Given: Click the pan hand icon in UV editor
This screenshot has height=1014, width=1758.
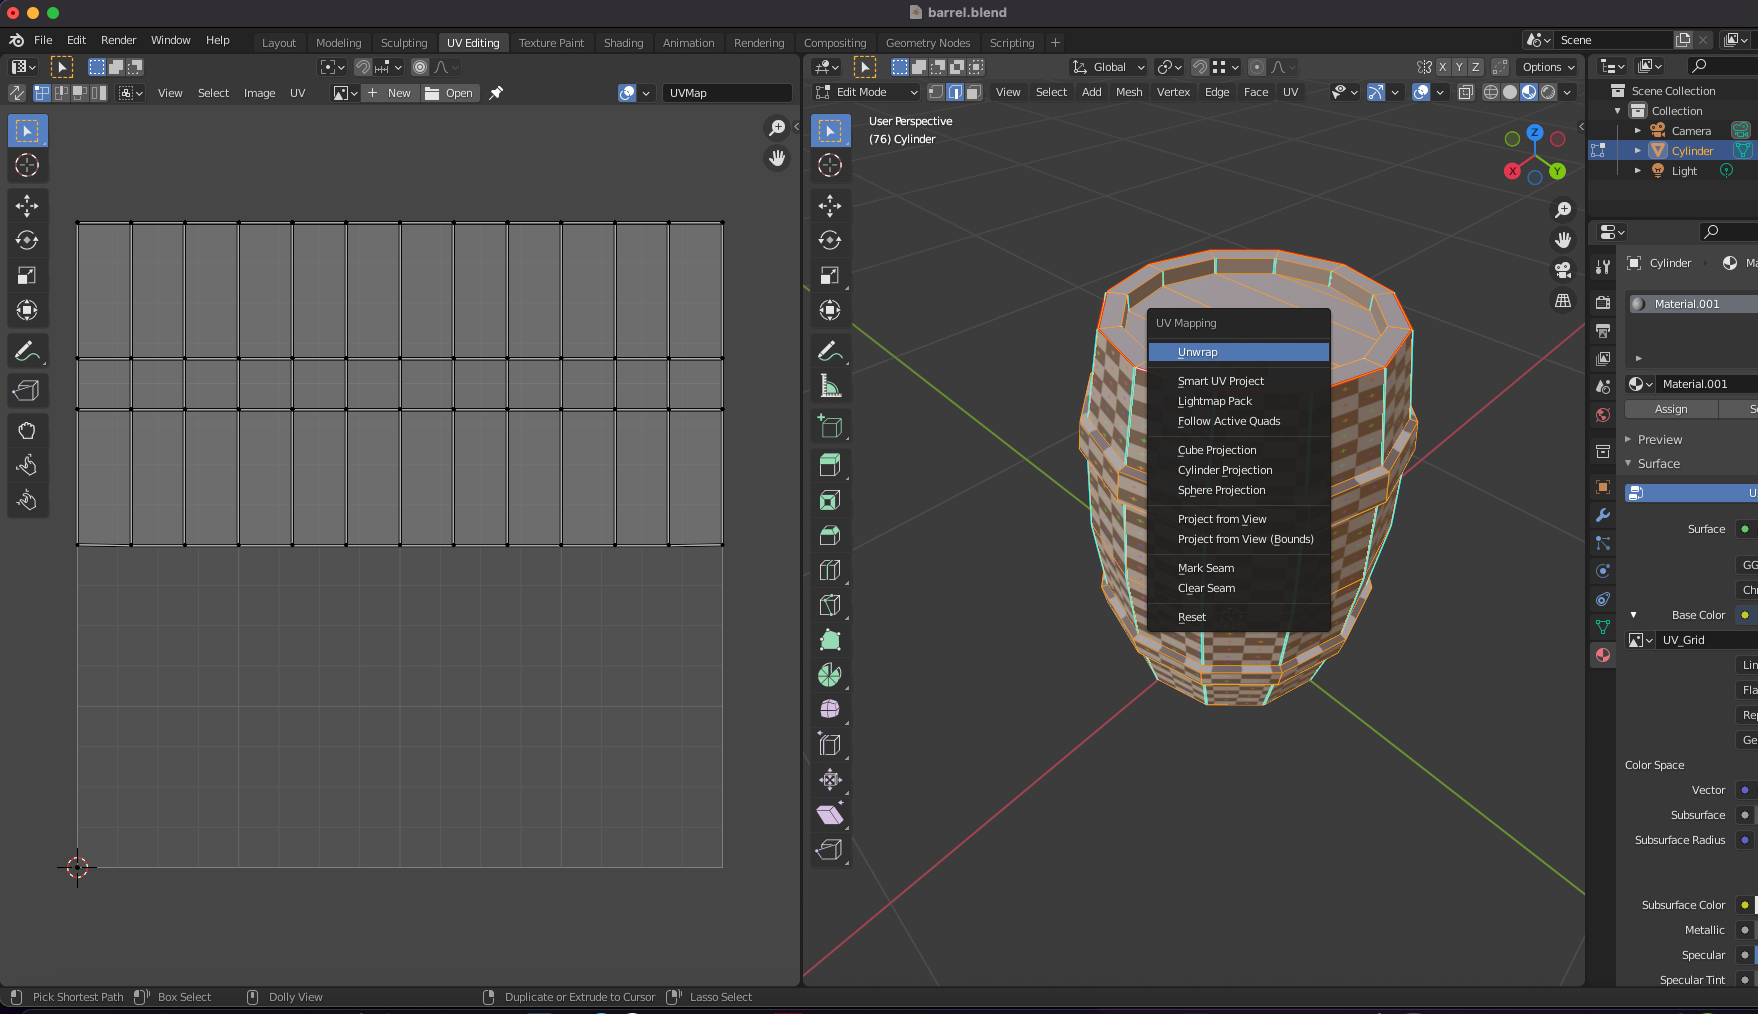Looking at the screenshot, I should (777, 158).
